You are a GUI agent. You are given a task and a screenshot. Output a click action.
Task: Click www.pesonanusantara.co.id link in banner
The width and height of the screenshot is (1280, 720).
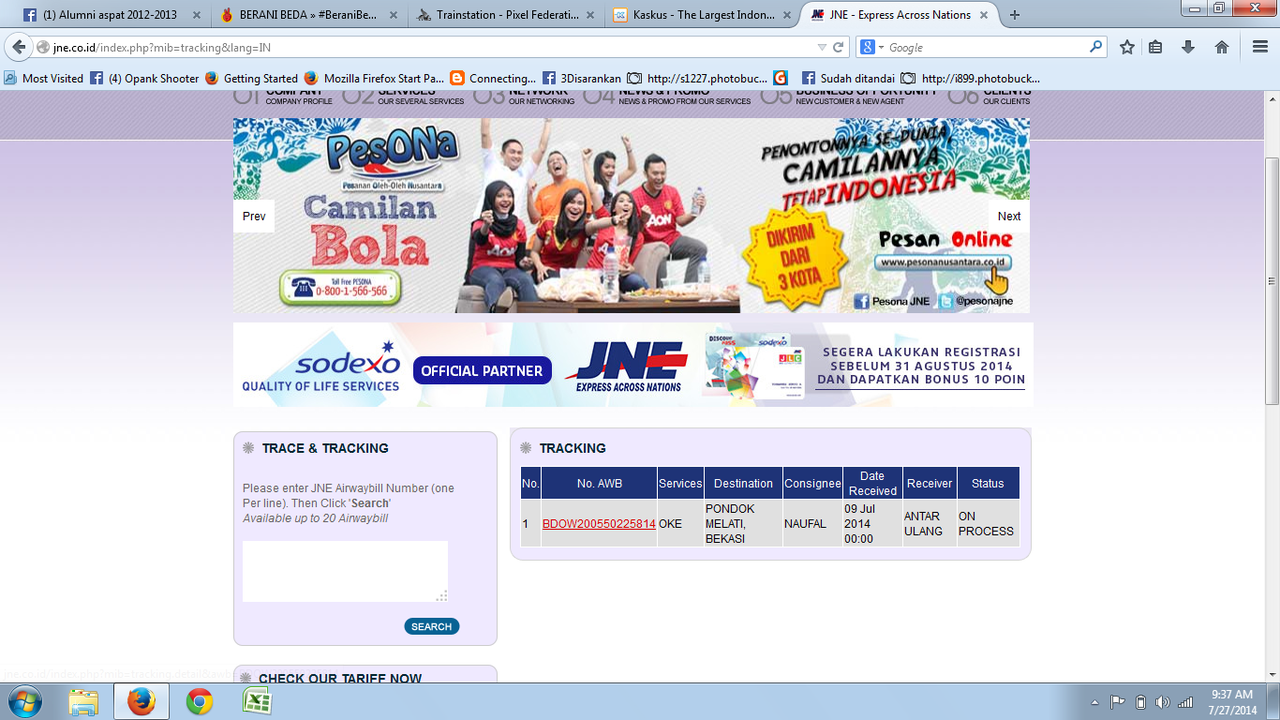pos(942,262)
